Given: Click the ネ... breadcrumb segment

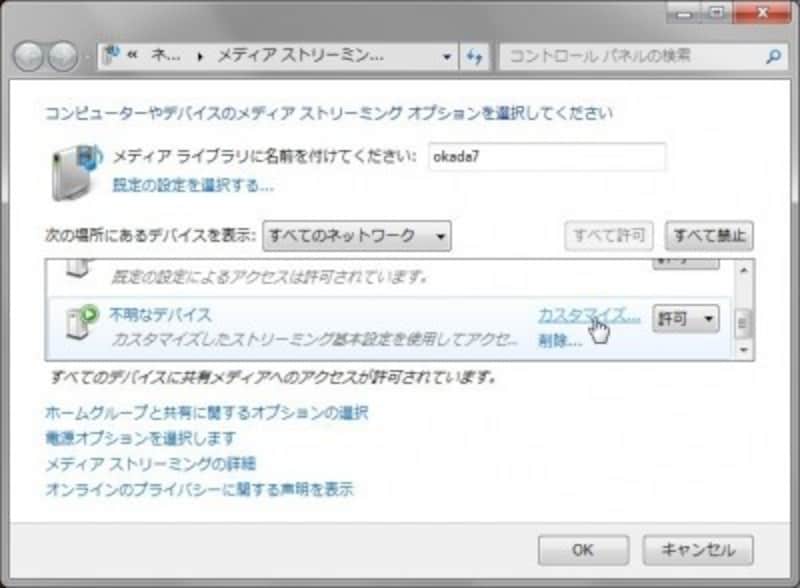Looking at the screenshot, I should pyautogui.click(x=166, y=55).
